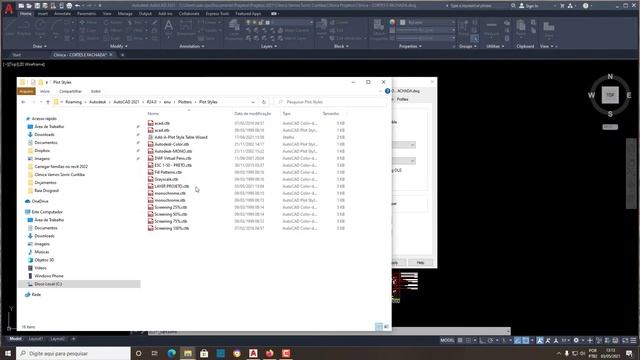Open File Explorer help icon

(387, 91)
